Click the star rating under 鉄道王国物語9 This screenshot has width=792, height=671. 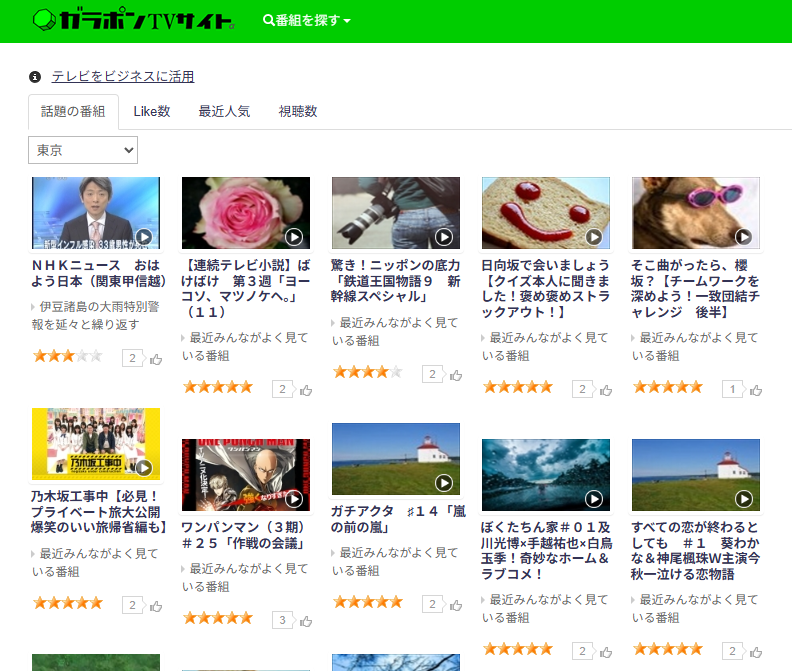368,372
